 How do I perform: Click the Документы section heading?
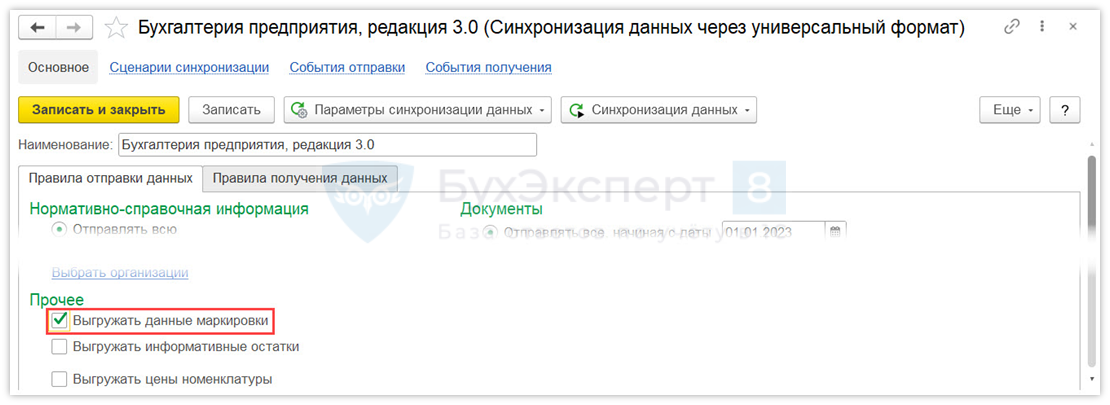pyautogui.click(x=501, y=208)
